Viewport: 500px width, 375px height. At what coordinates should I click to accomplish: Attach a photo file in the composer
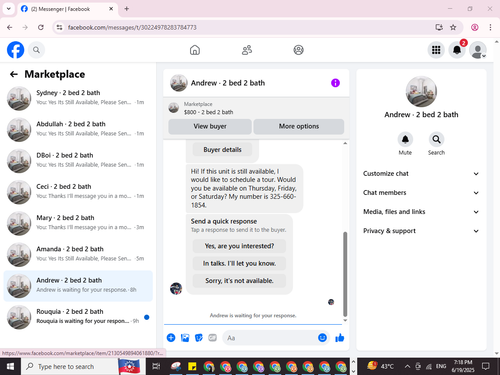coord(185,338)
